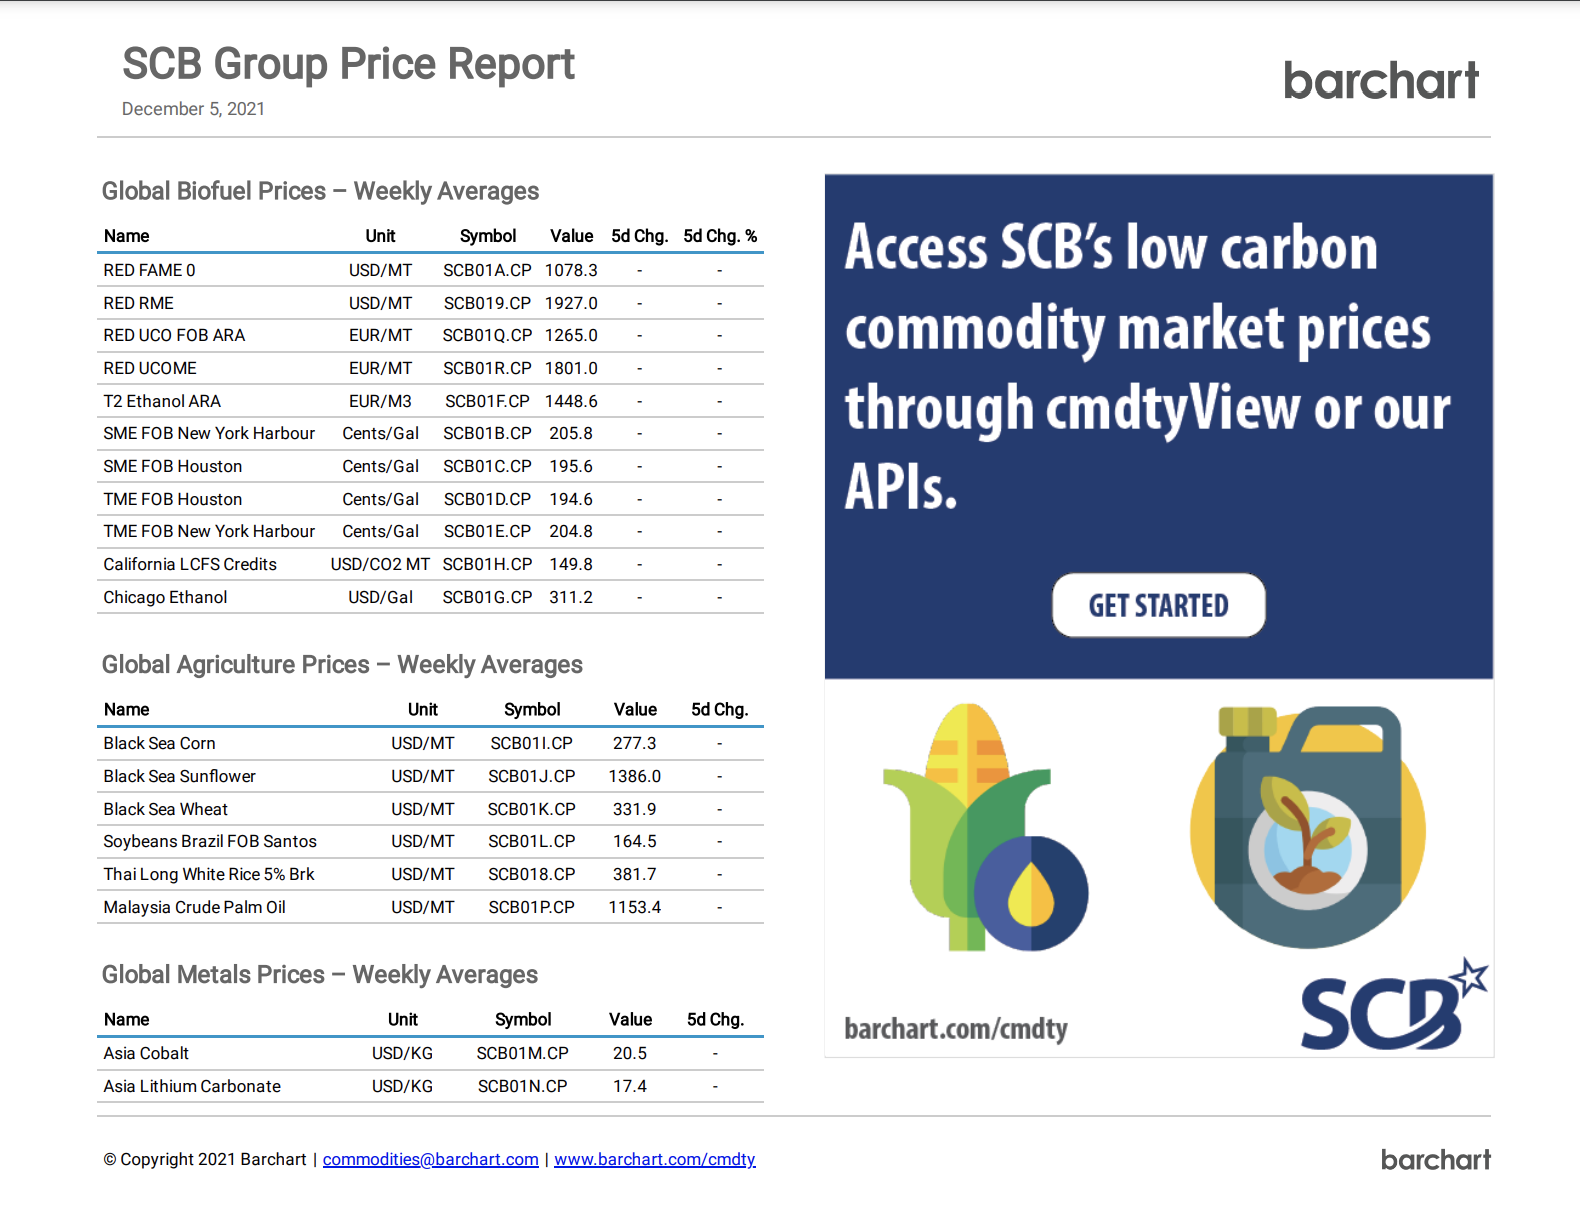This screenshot has width=1580, height=1208.
Task: Click symbol SCB01A.CP
Action: tap(487, 270)
